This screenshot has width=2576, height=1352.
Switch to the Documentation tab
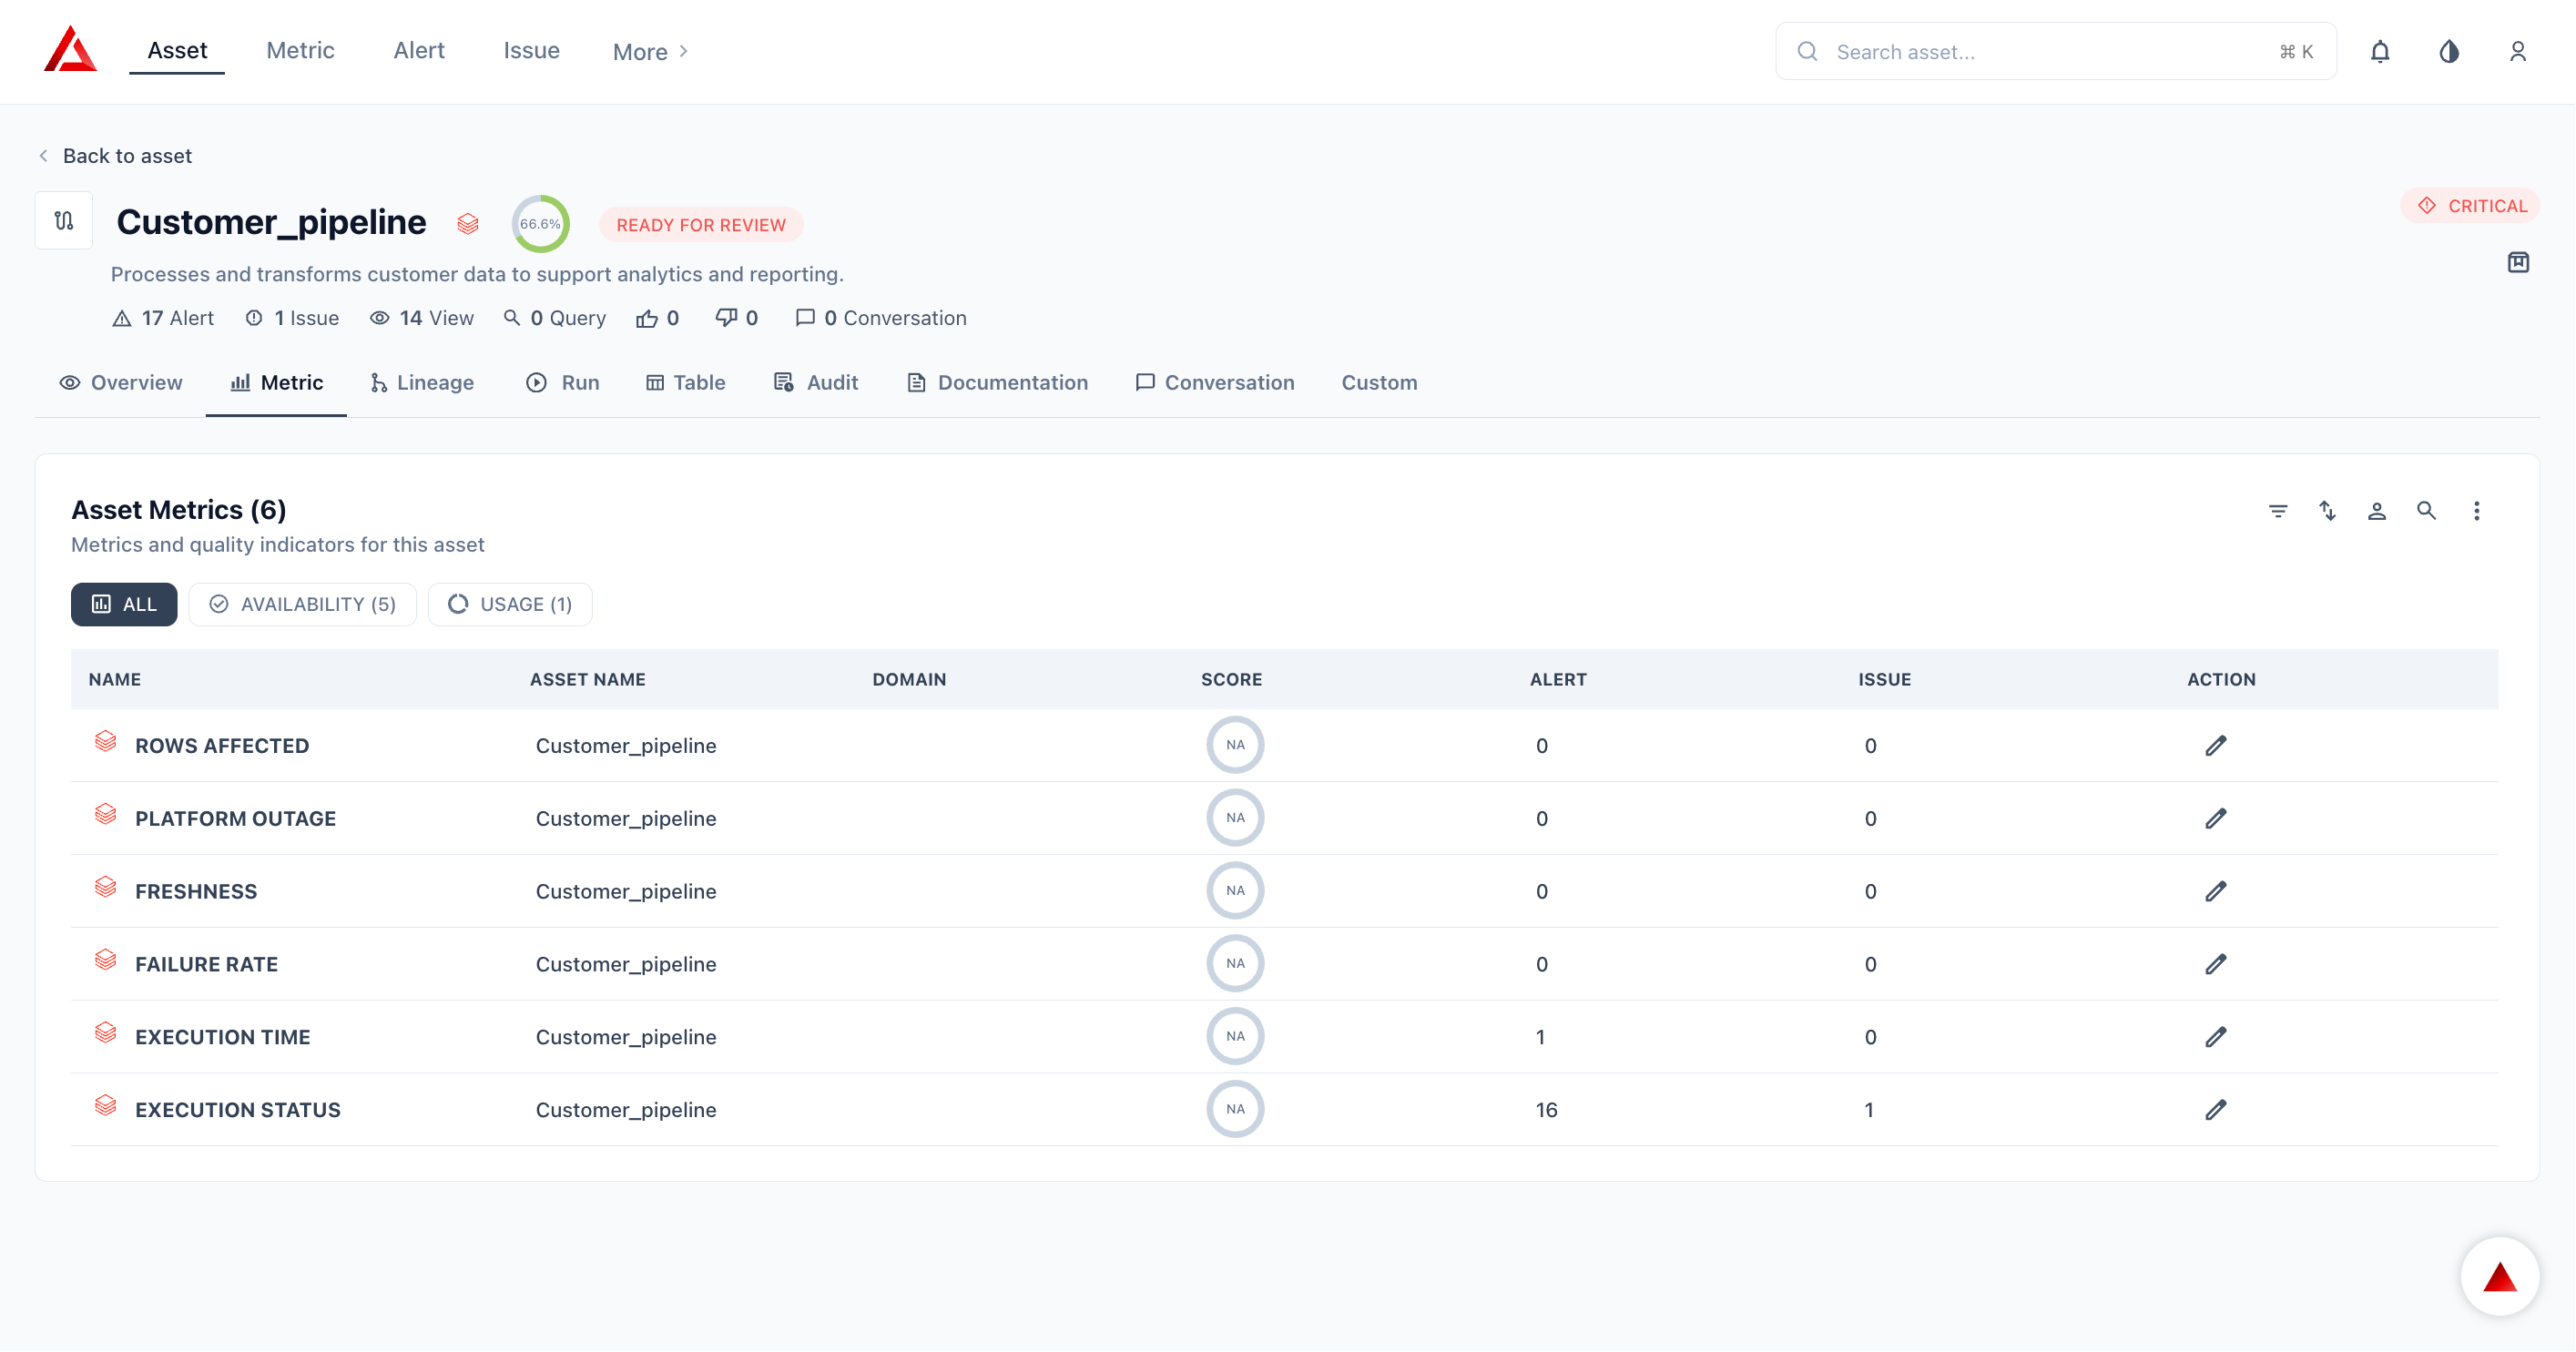(998, 383)
